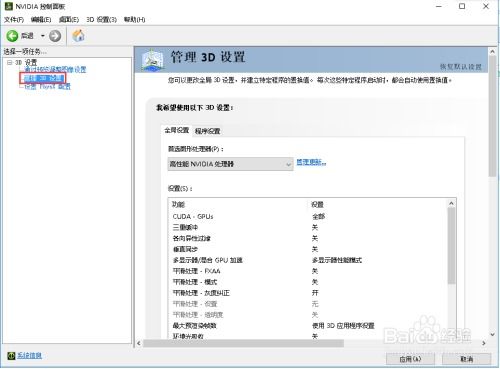Image resolution: width=500 pixels, height=369 pixels.
Task: Open the 桌面 menu
Action: (x=69, y=20)
